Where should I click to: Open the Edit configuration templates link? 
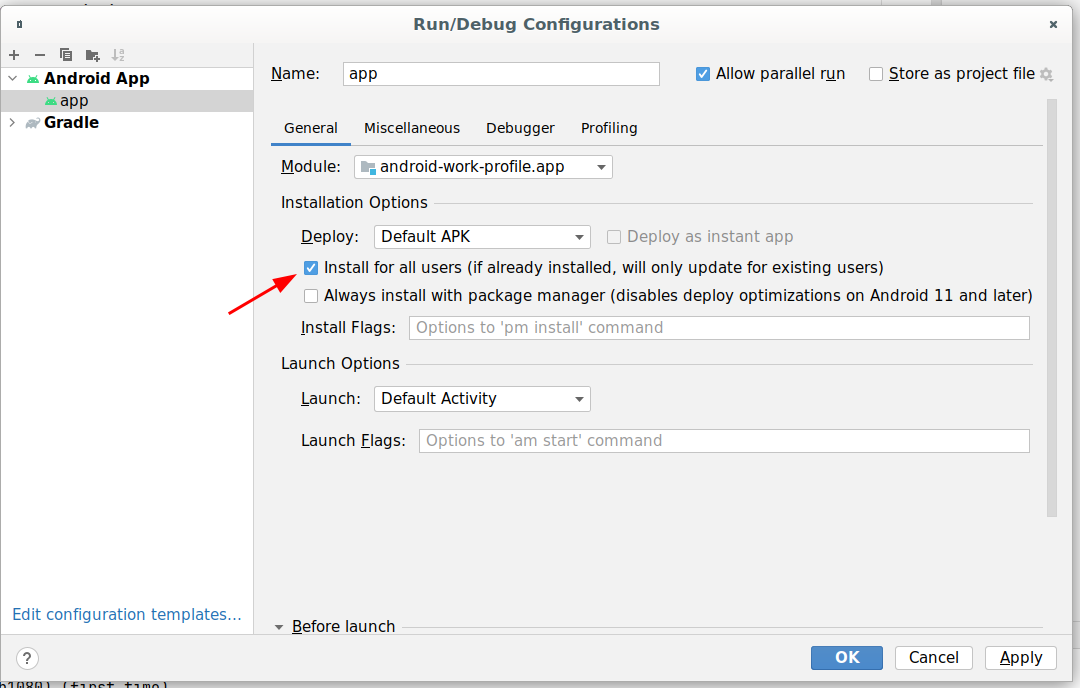click(x=127, y=615)
